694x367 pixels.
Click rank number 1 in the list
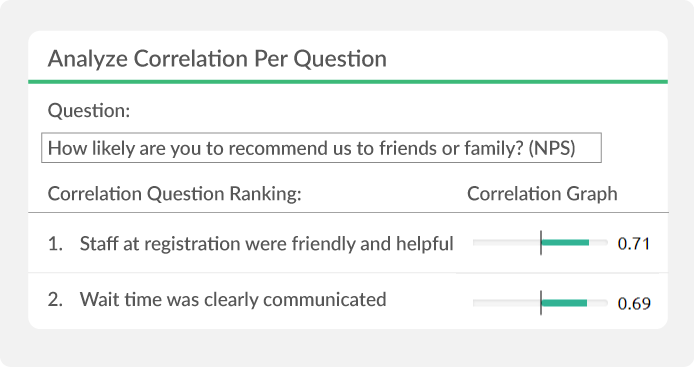click(55, 243)
